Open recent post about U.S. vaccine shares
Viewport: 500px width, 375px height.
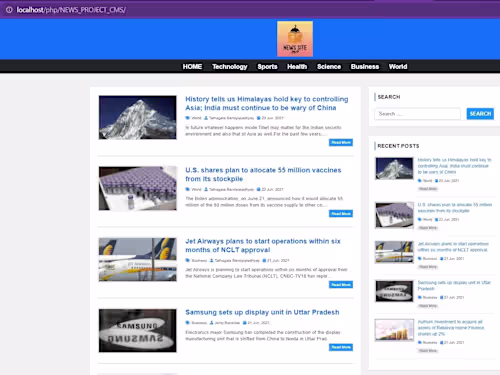[x=455, y=208]
